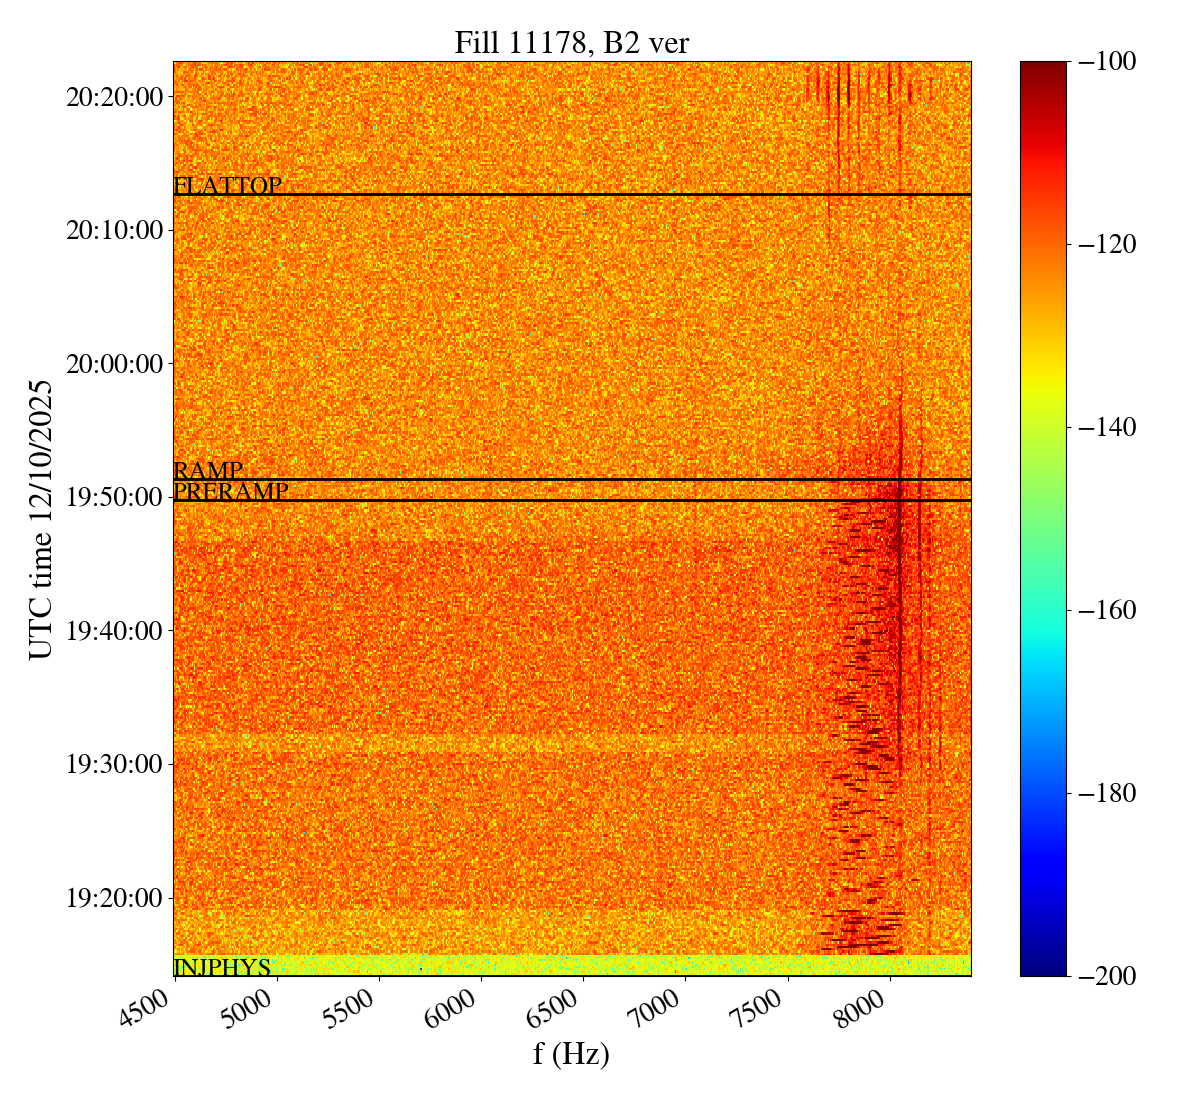Click the 20:00:00 time tick label
Screen dimensions: 1200x1100
pos(114,363)
